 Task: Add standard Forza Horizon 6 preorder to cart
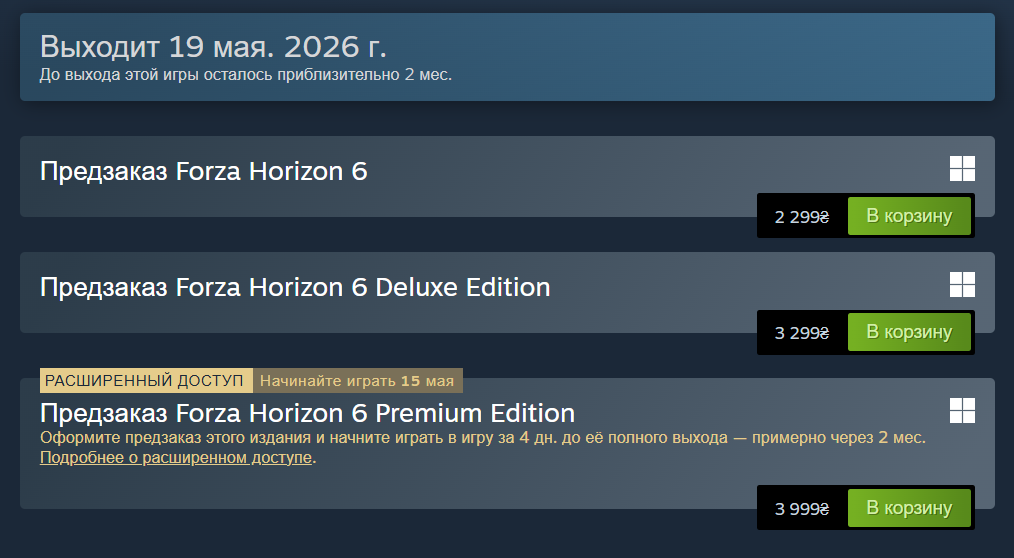(909, 216)
